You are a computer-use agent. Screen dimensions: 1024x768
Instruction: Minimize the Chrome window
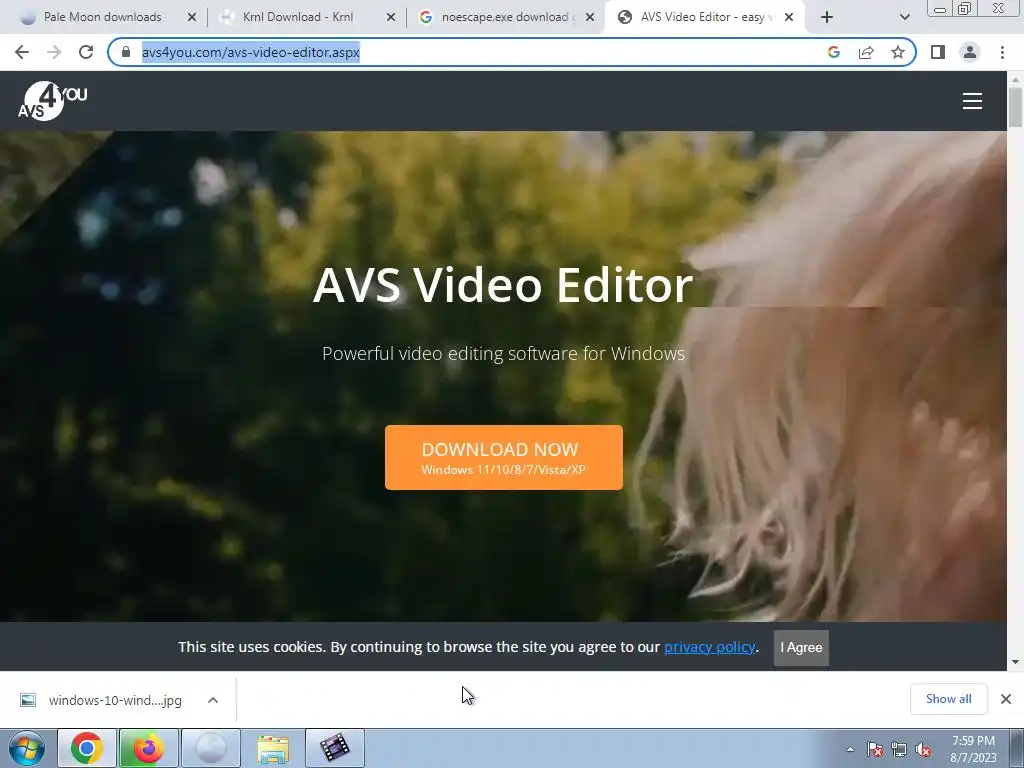point(940,9)
